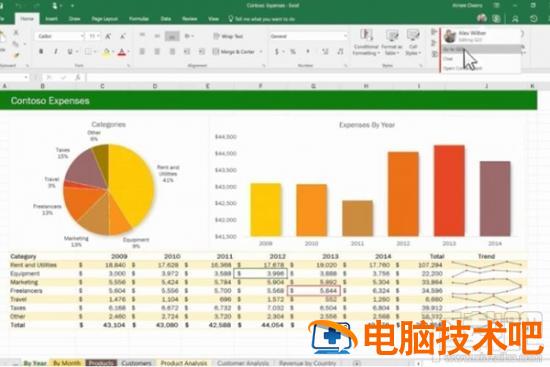Toggle Underline formatting button
The width and height of the screenshot is (550, 367).
point(69,52)
